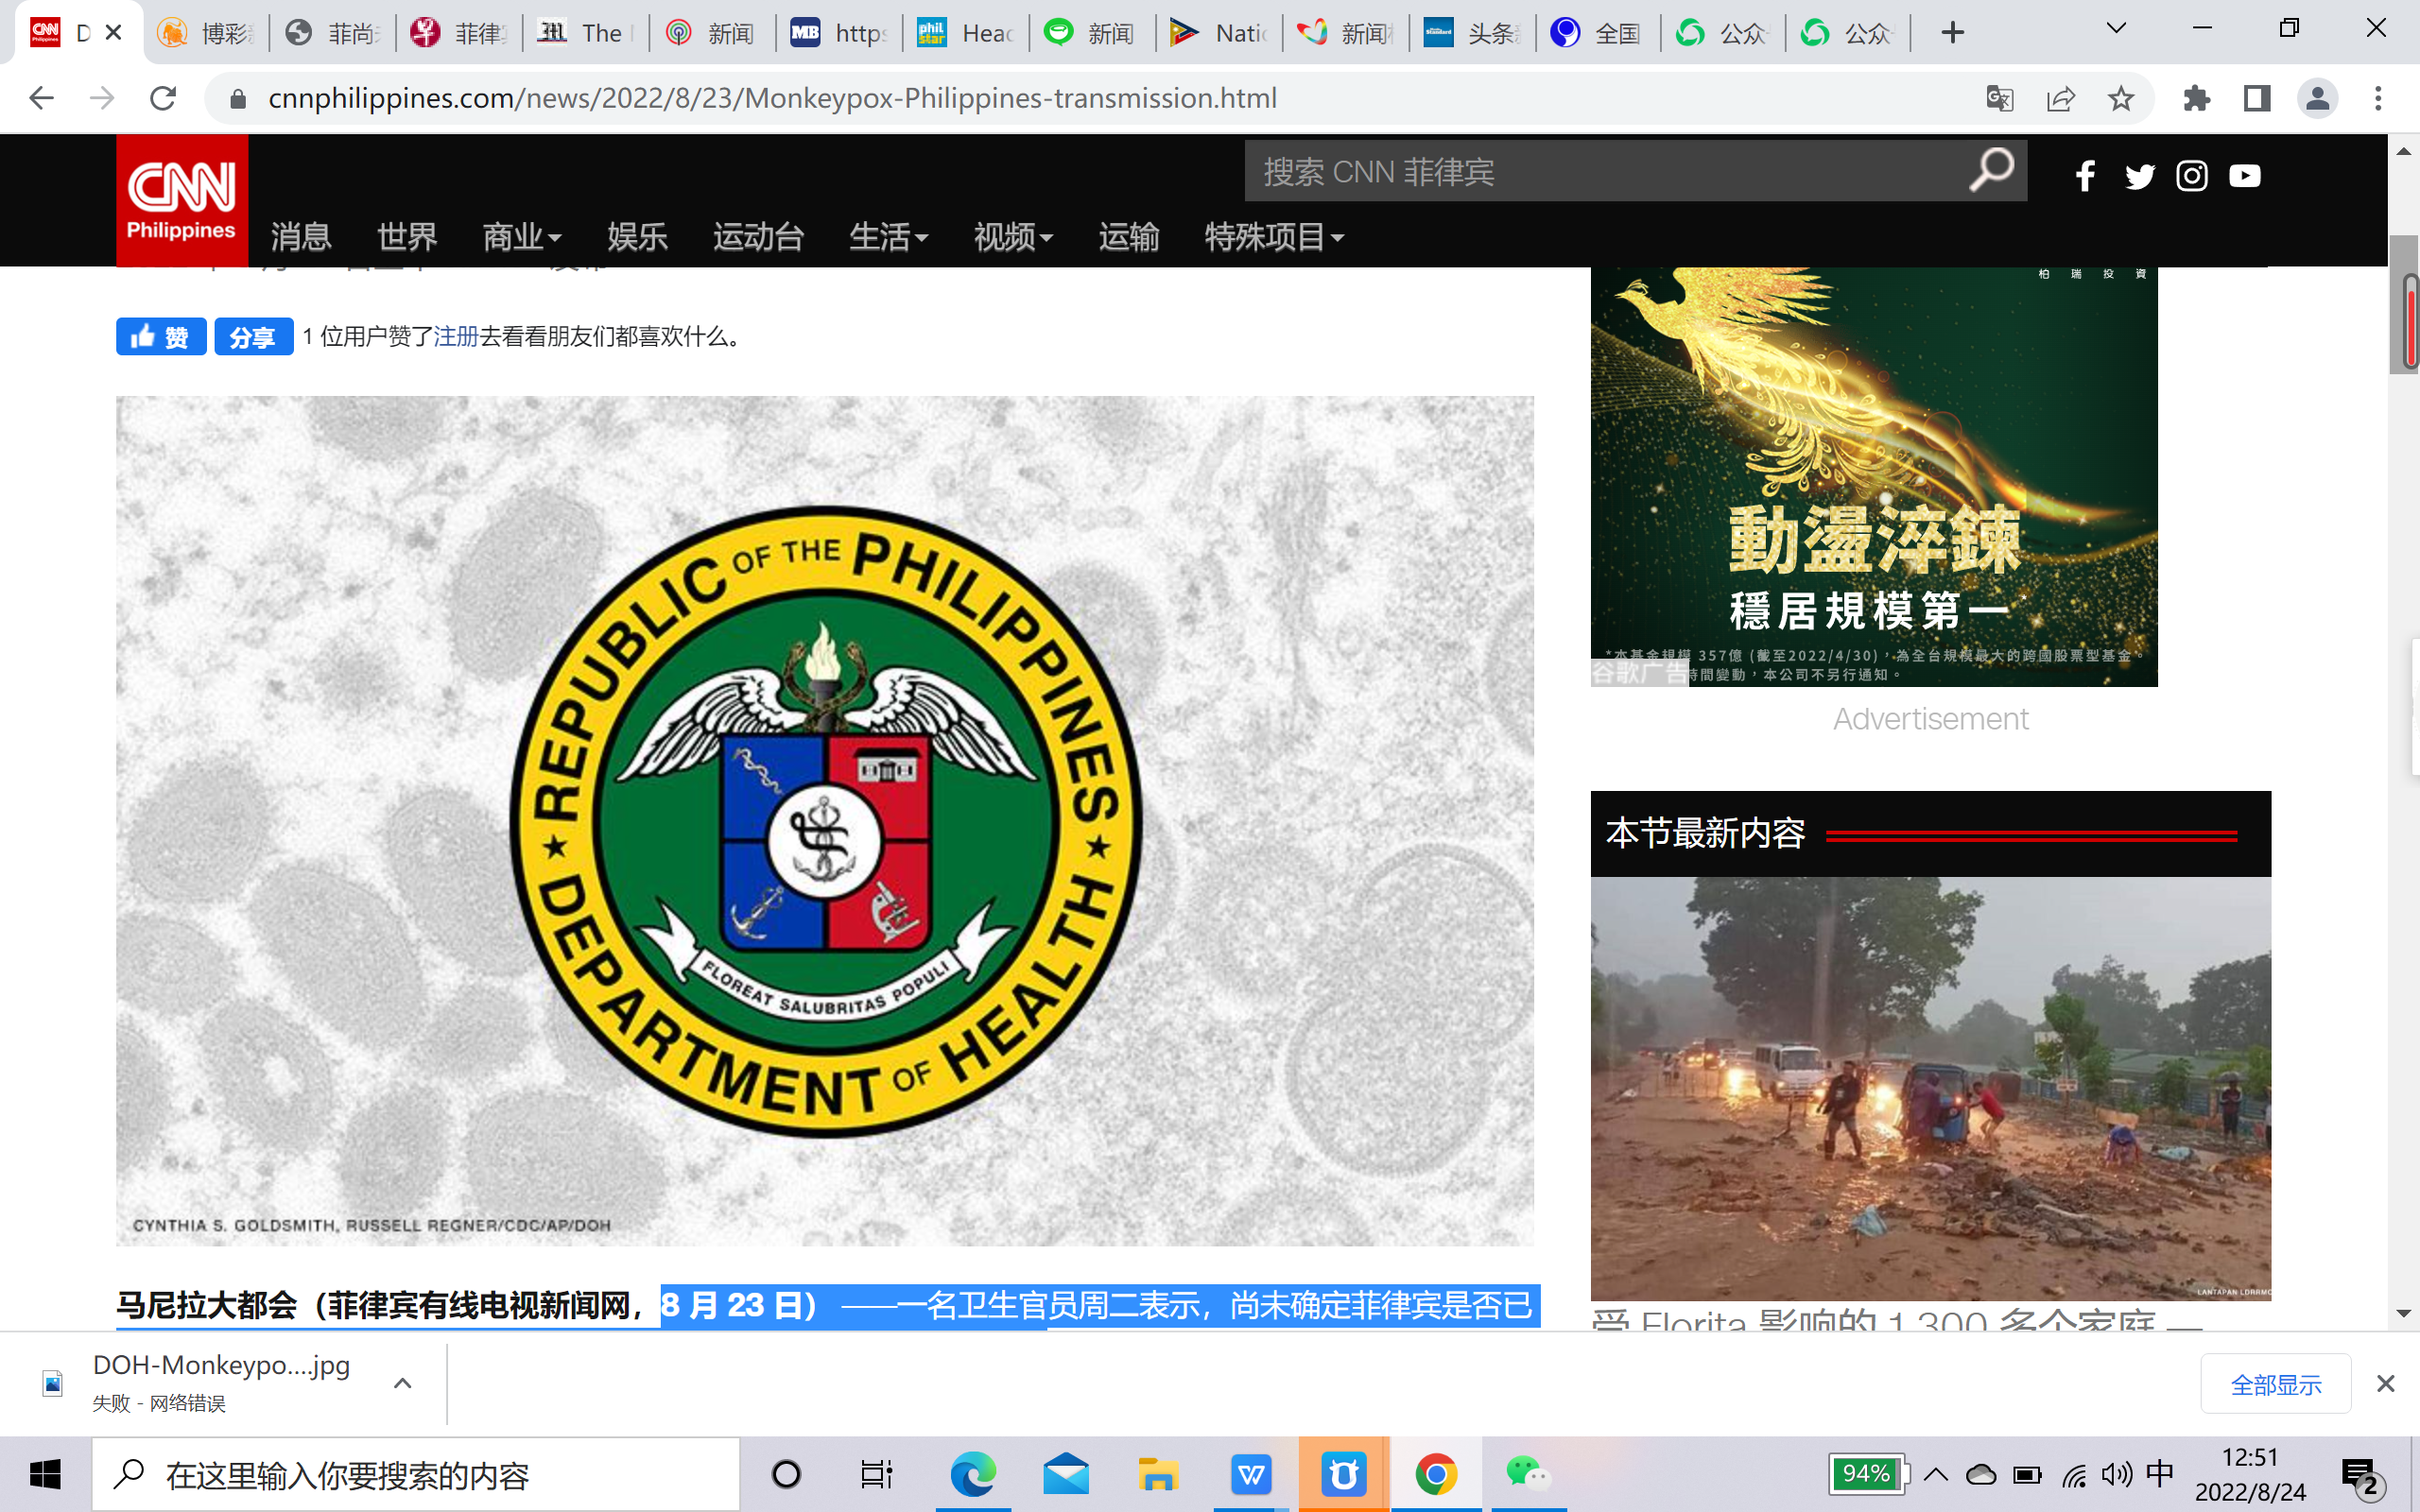The width and height of the screenshot is (2420, 1512).
Task: Expand options for DOH-Monkeypo download
Action: 402,1383
